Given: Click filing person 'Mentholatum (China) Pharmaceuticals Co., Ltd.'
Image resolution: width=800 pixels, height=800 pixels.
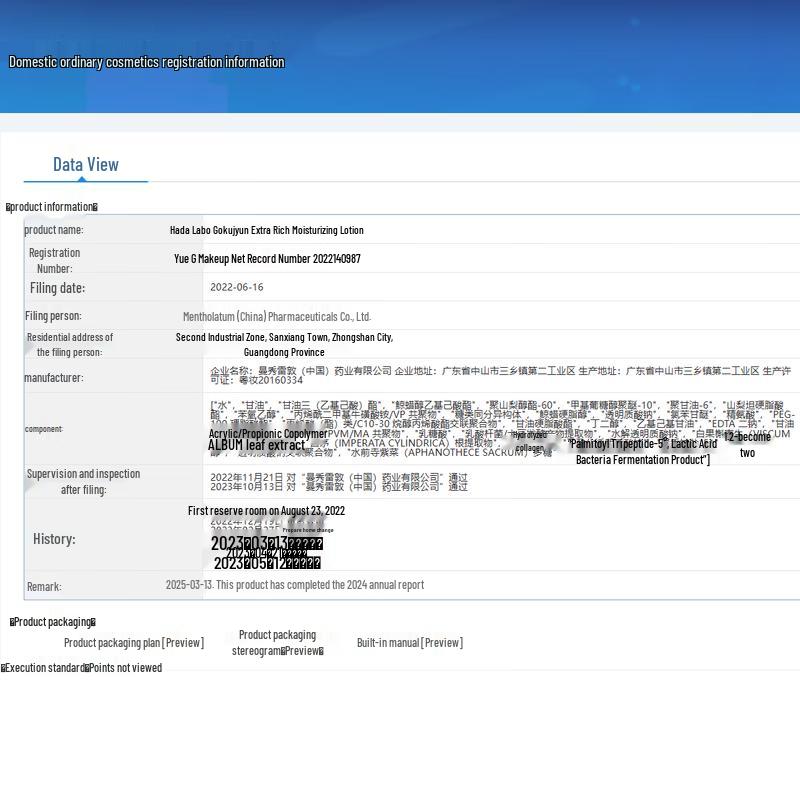Looking at the screenshot, I should click(x=277, y=317).
